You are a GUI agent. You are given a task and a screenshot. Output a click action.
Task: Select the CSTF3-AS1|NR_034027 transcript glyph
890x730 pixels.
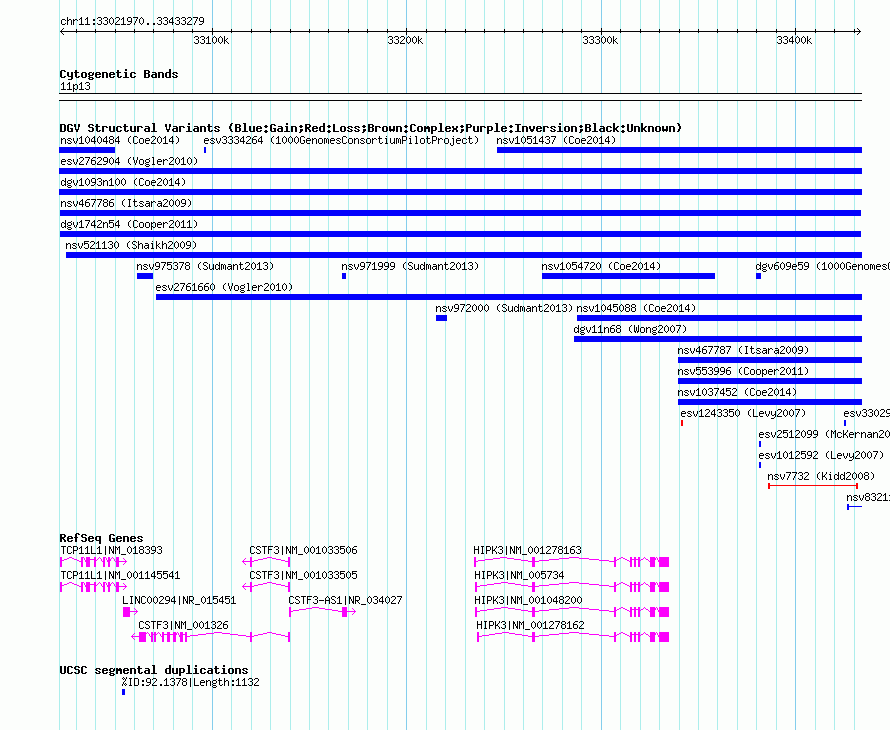coord(322,612)
